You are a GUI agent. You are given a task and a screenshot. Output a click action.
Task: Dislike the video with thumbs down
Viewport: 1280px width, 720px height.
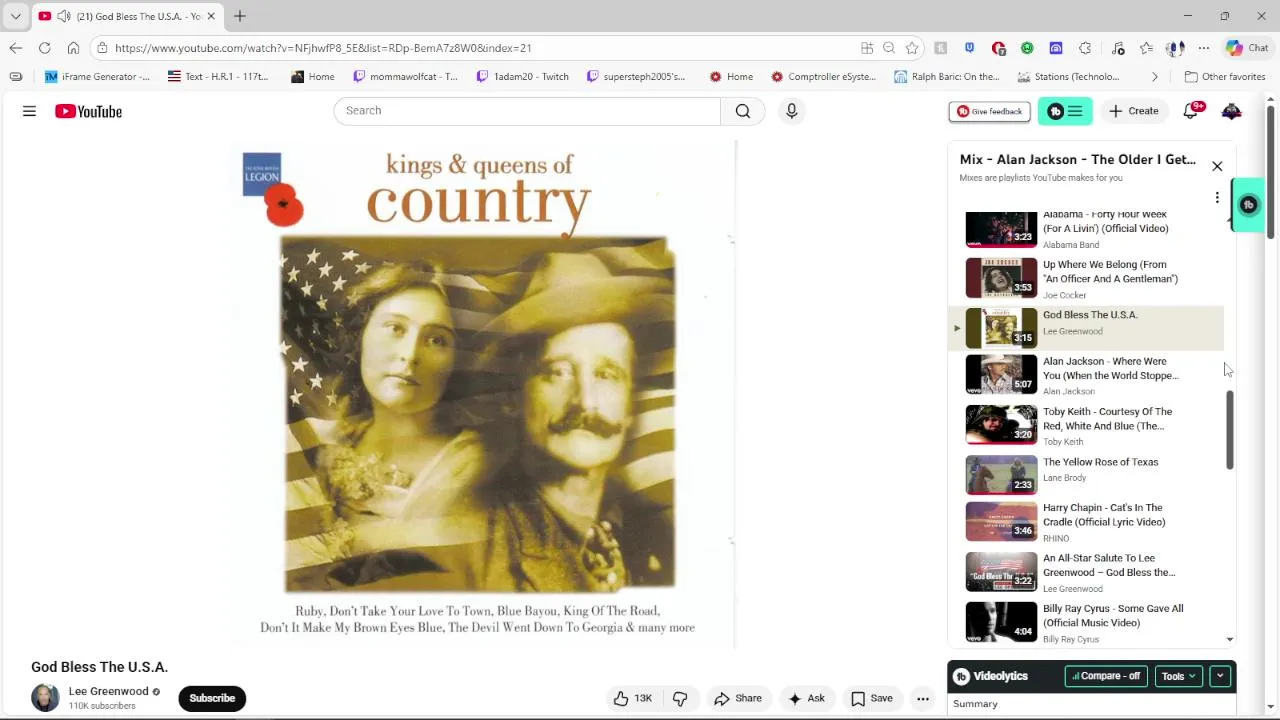(x=680, y=698)
